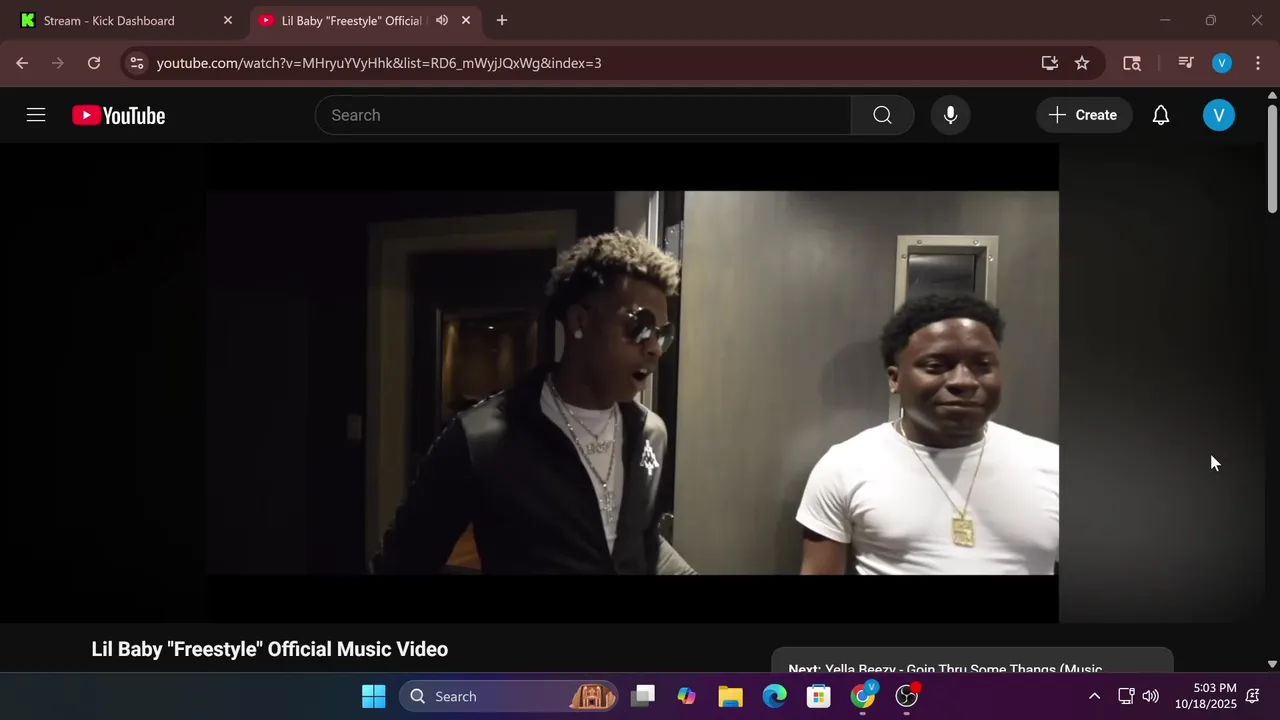Reload the YouTube page
The height and width of the screenshot is (720, 1280).
94,63
